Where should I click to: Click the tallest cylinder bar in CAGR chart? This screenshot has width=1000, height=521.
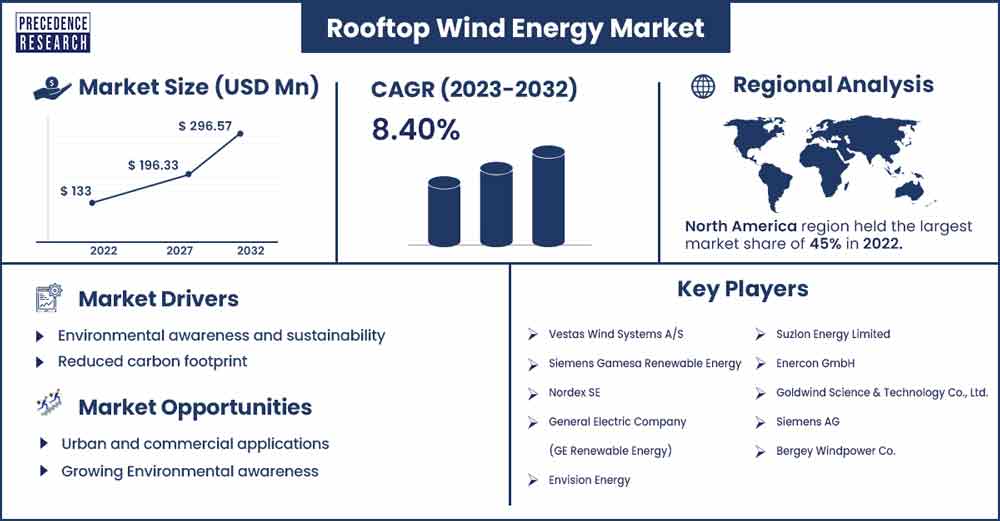548,196
